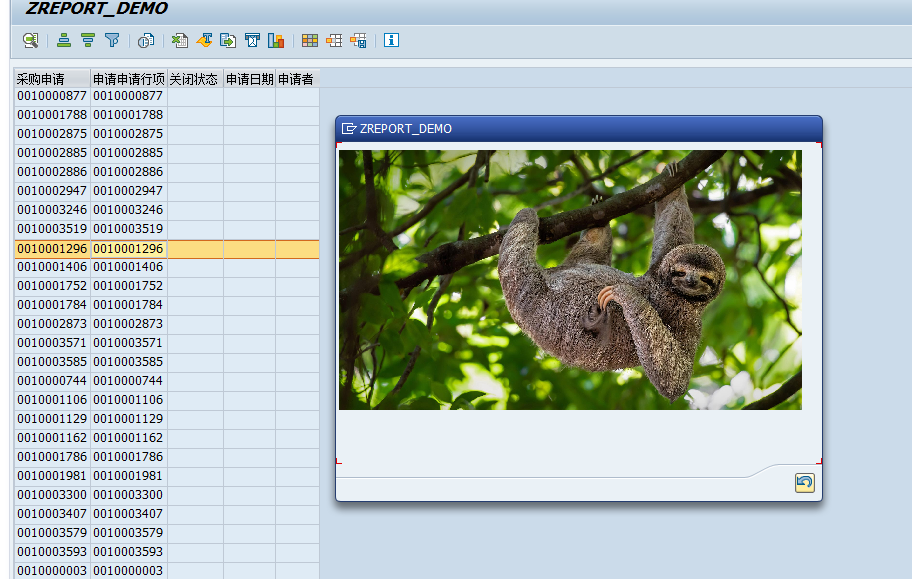Image resolution: width=912 pixels, height=579 pixels.
Task: Export list to spreadsheet icon
Action: tap(180, 40)
